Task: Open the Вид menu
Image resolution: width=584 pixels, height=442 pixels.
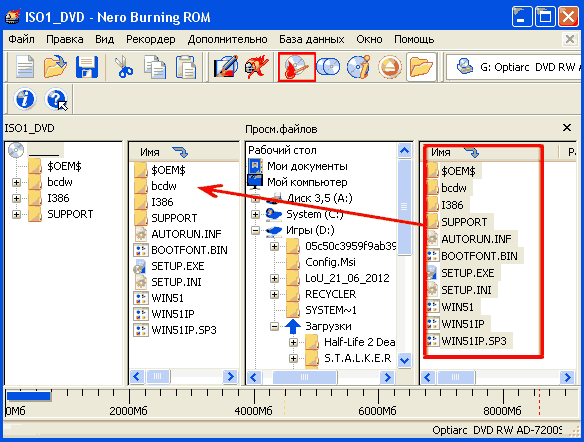Action: (x=105, y=39)
